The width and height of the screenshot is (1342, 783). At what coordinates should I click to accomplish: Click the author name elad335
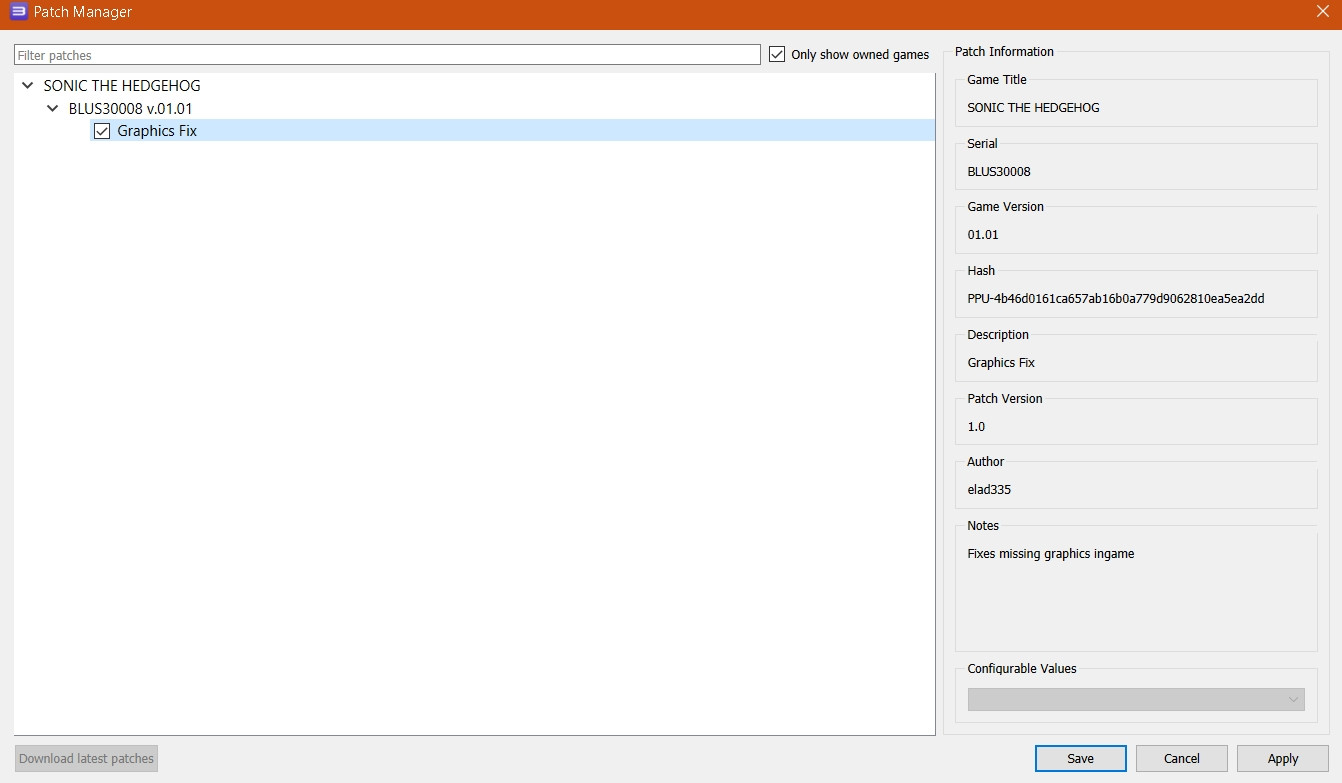point(989,490)
